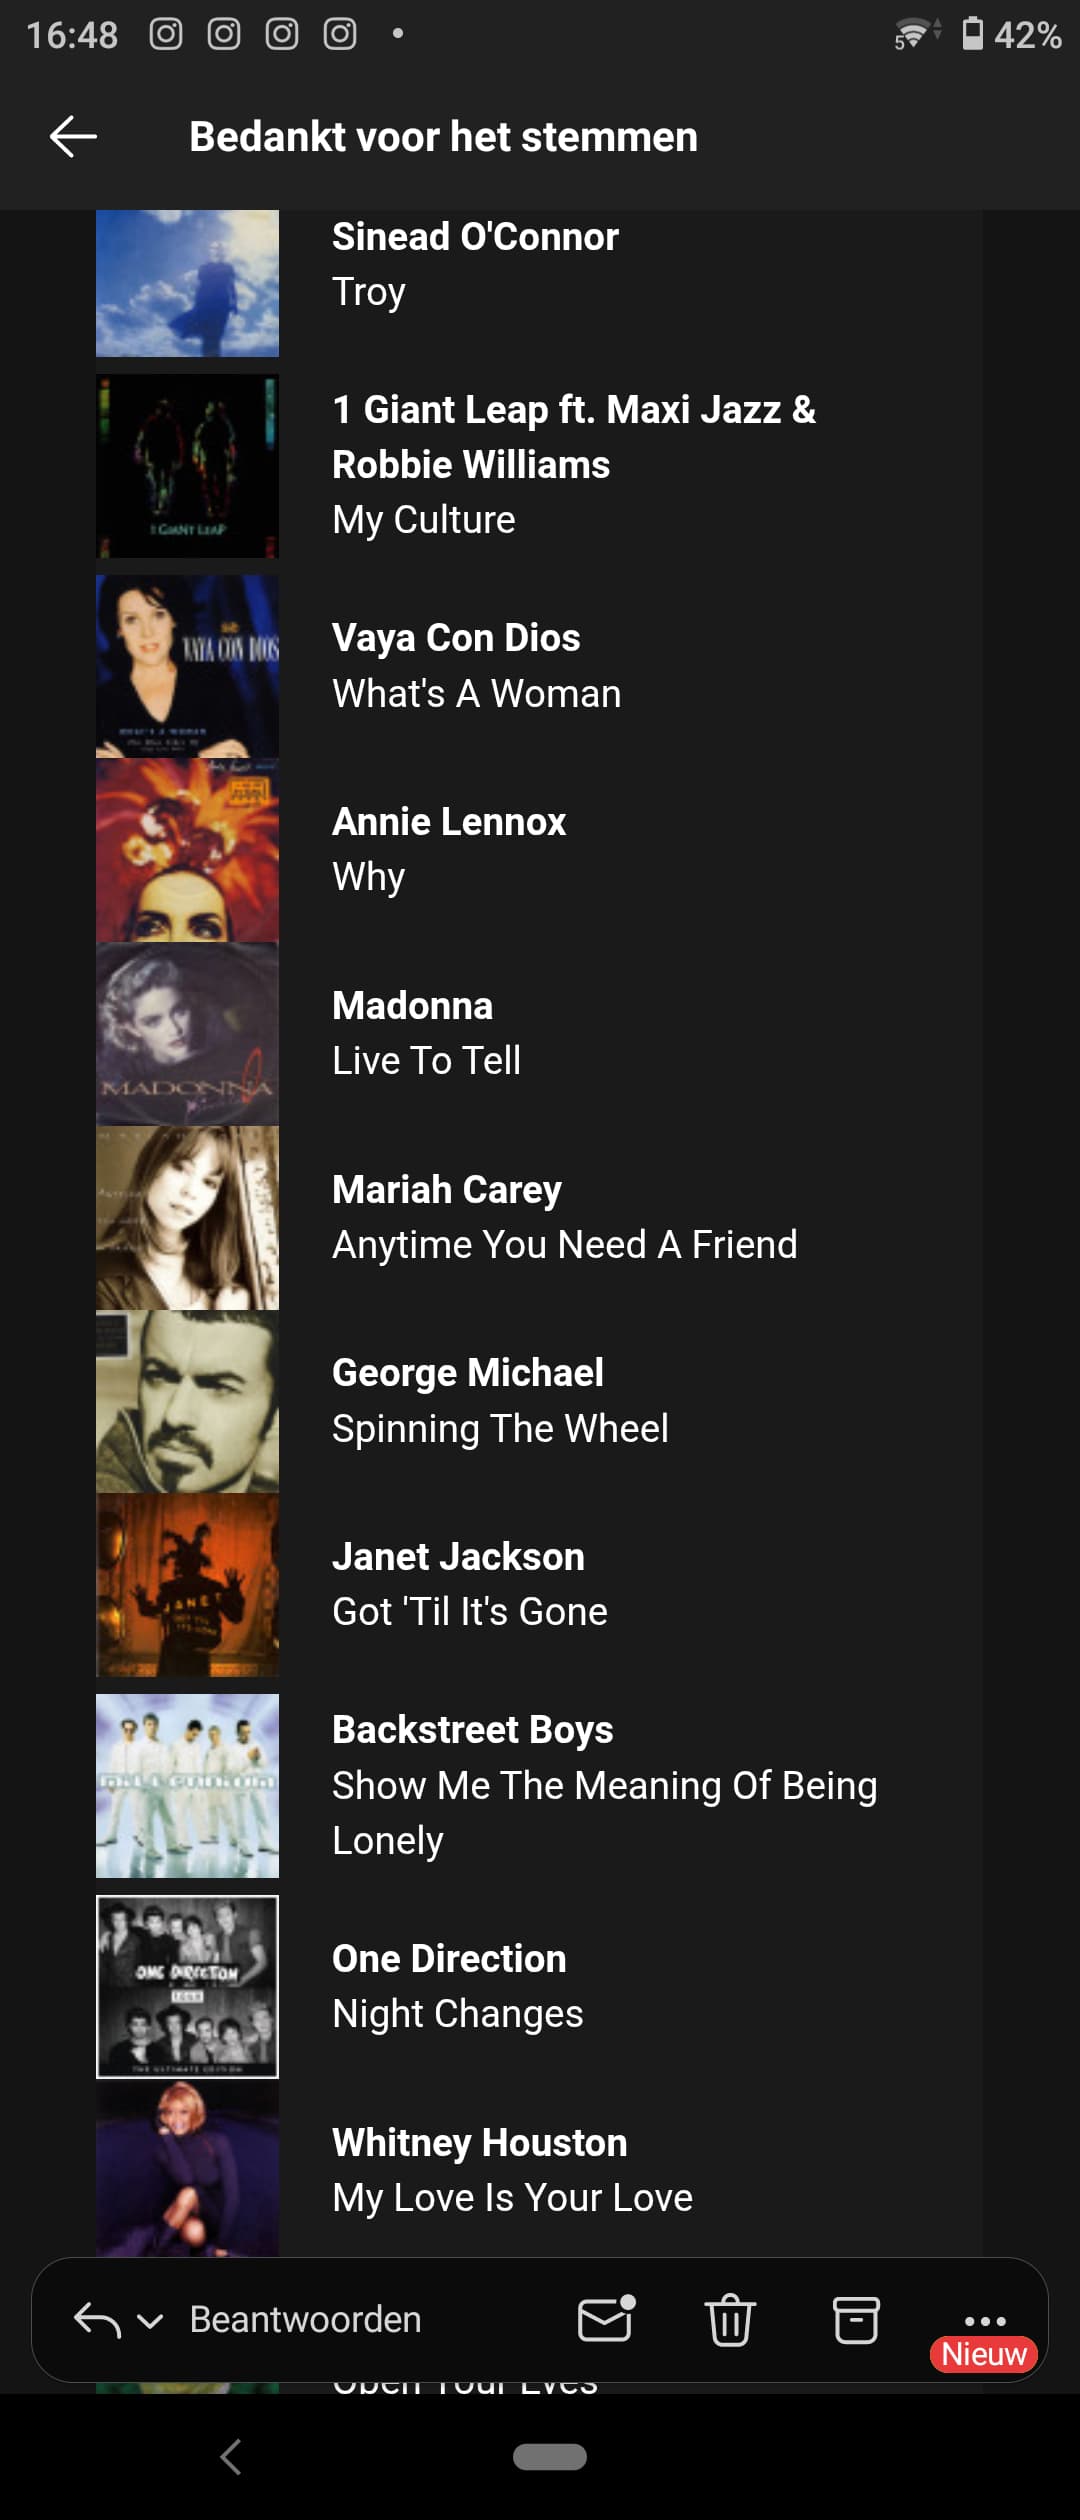Select George Michael Spinning The Wheel
The width and height of the screenshot is (1080, 2520).
pos(500,1401)
